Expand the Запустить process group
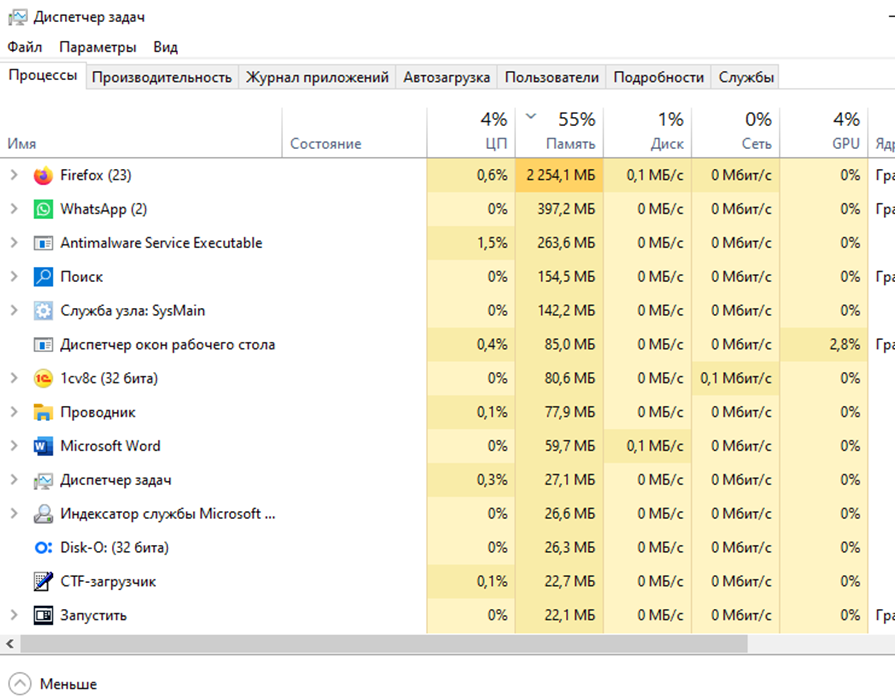Image resolution: width=895 pixels, height=700 pixels. point(14,615)
